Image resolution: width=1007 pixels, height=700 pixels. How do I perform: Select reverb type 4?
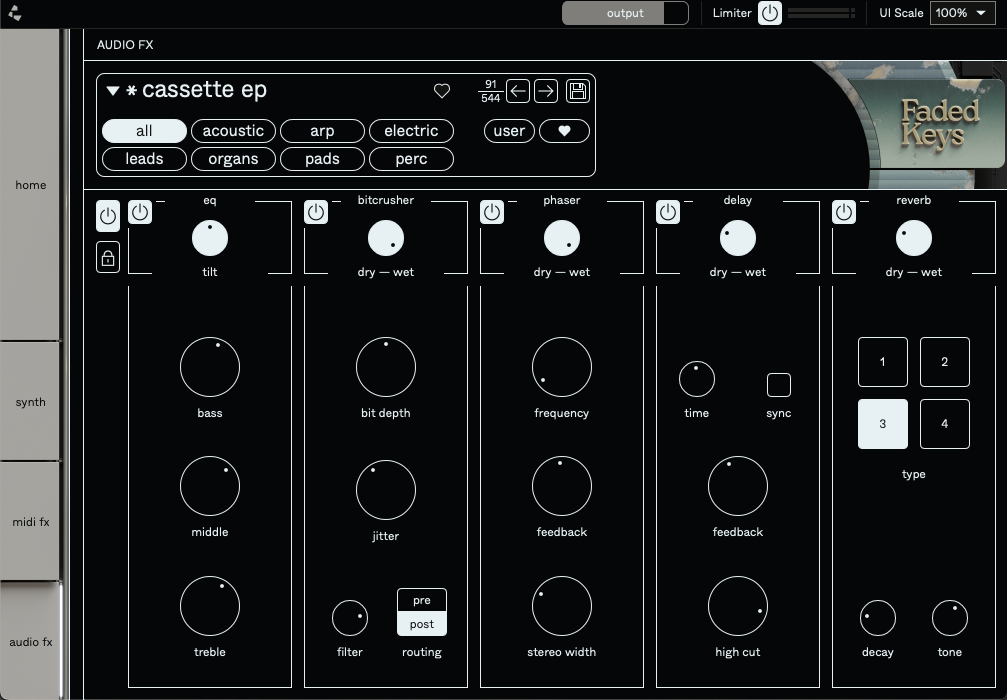[x=944, y=423]
